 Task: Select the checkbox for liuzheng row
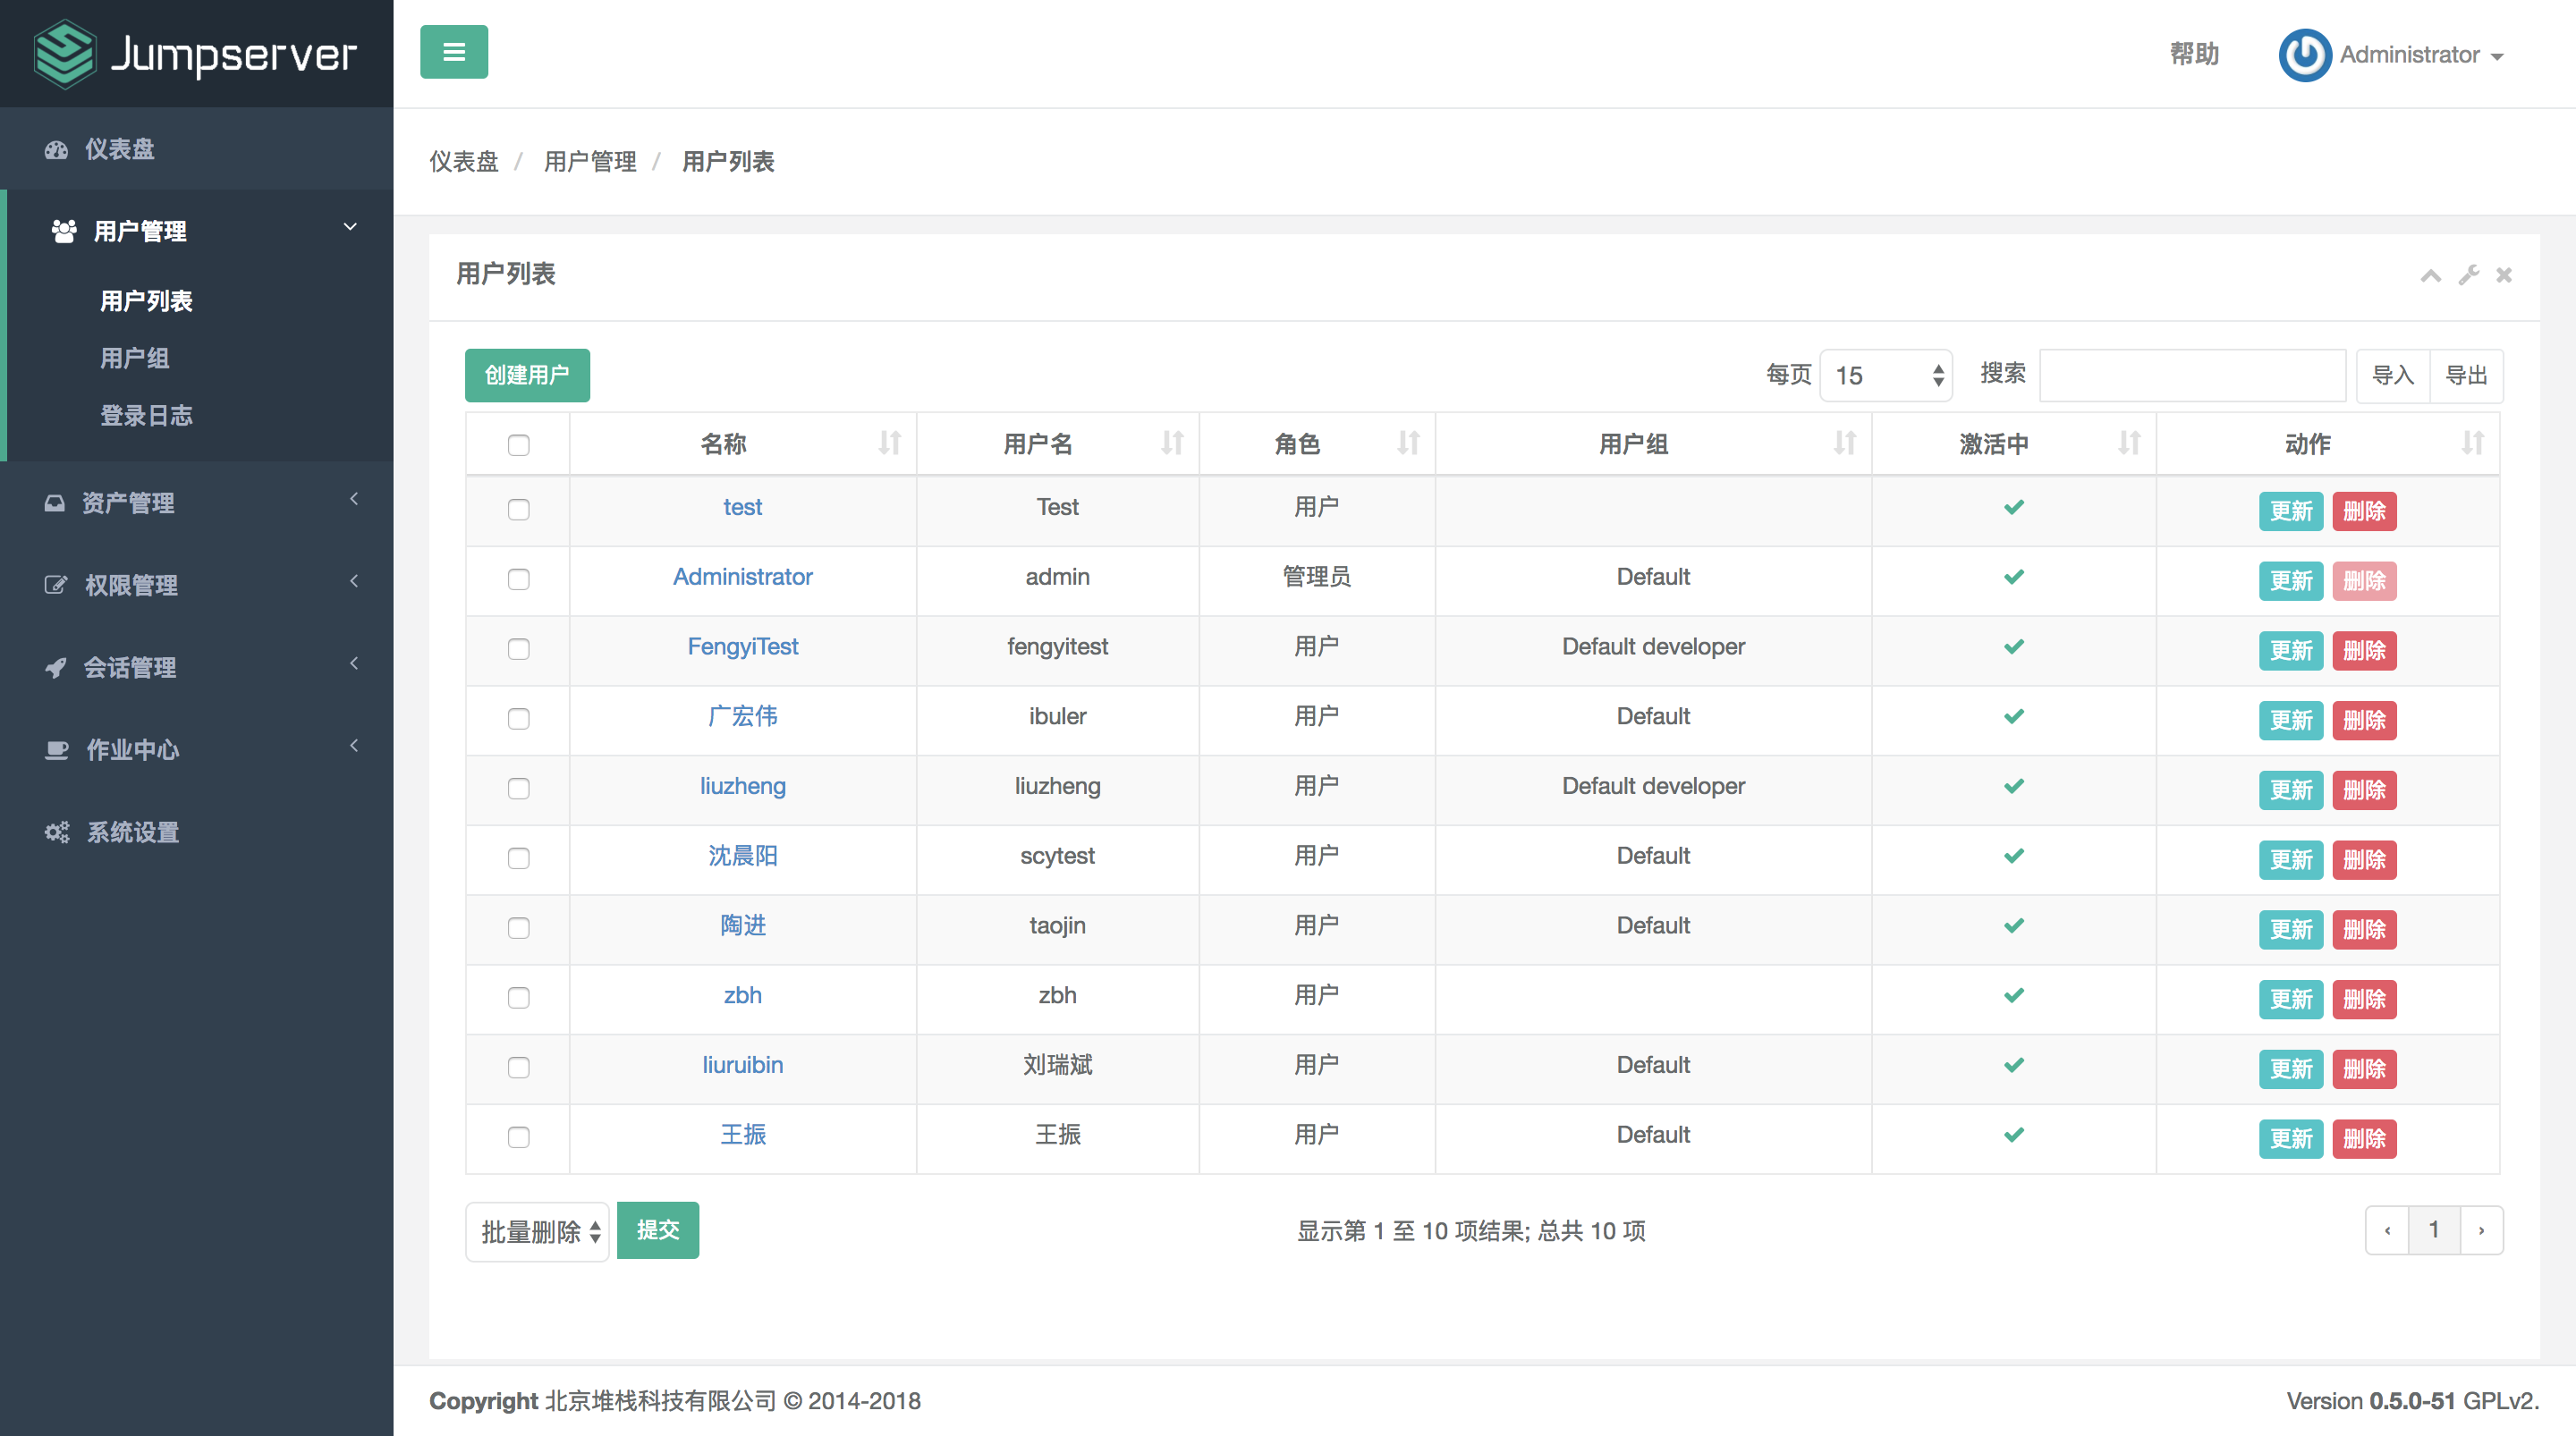pyautogui.click(x=518, y=789)
